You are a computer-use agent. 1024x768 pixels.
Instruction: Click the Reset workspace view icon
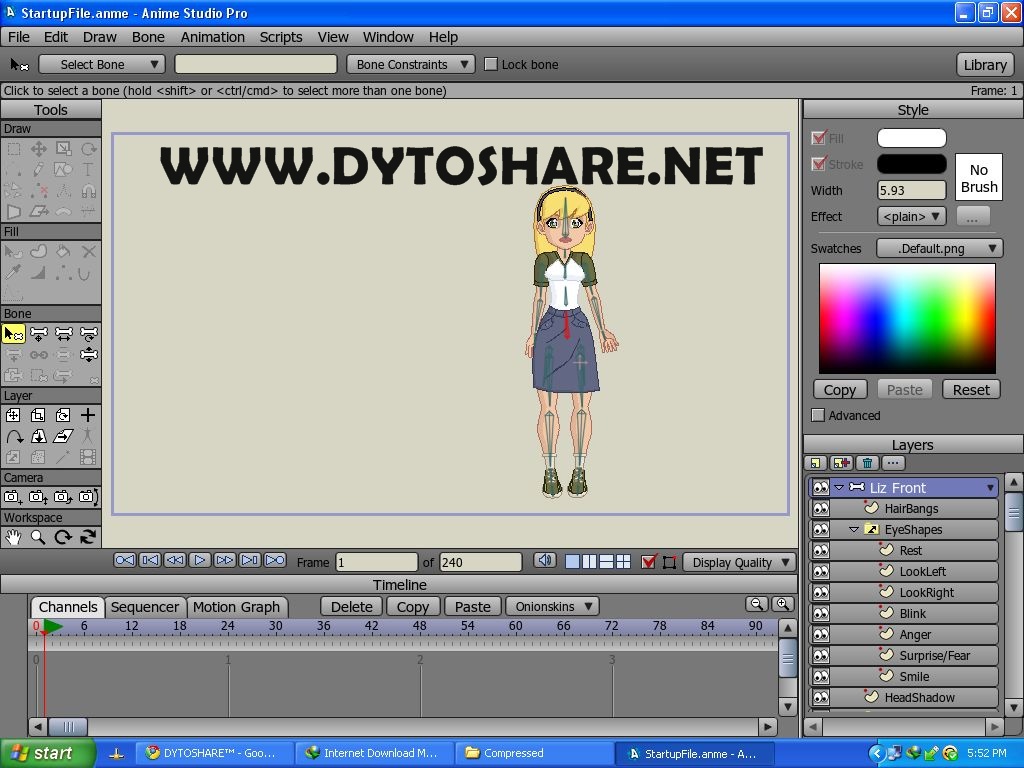point(88,537)
